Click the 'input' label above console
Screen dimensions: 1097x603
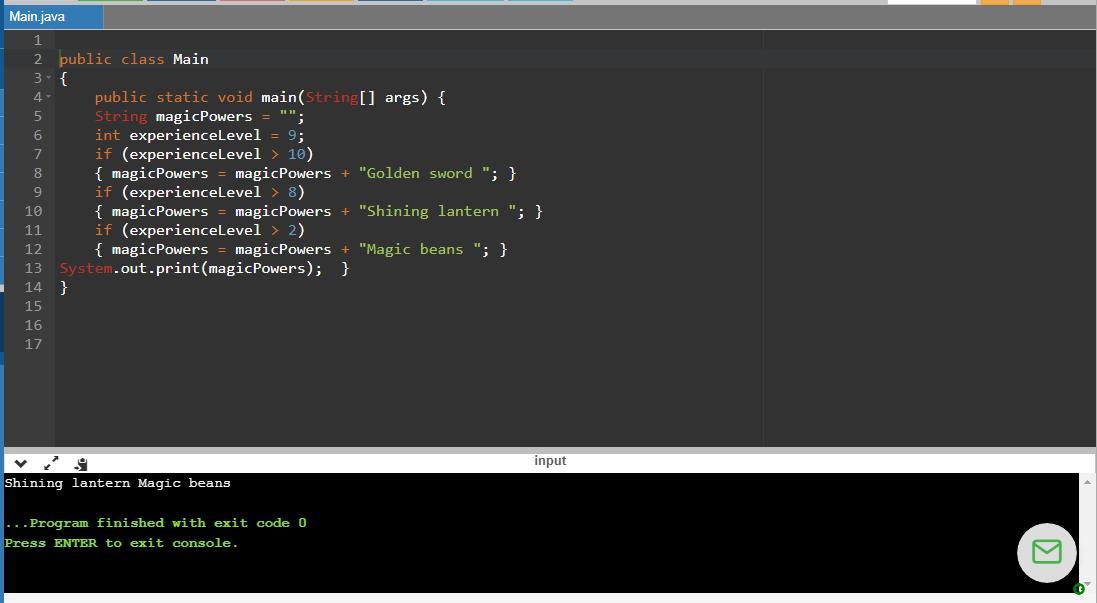[550, 460]
